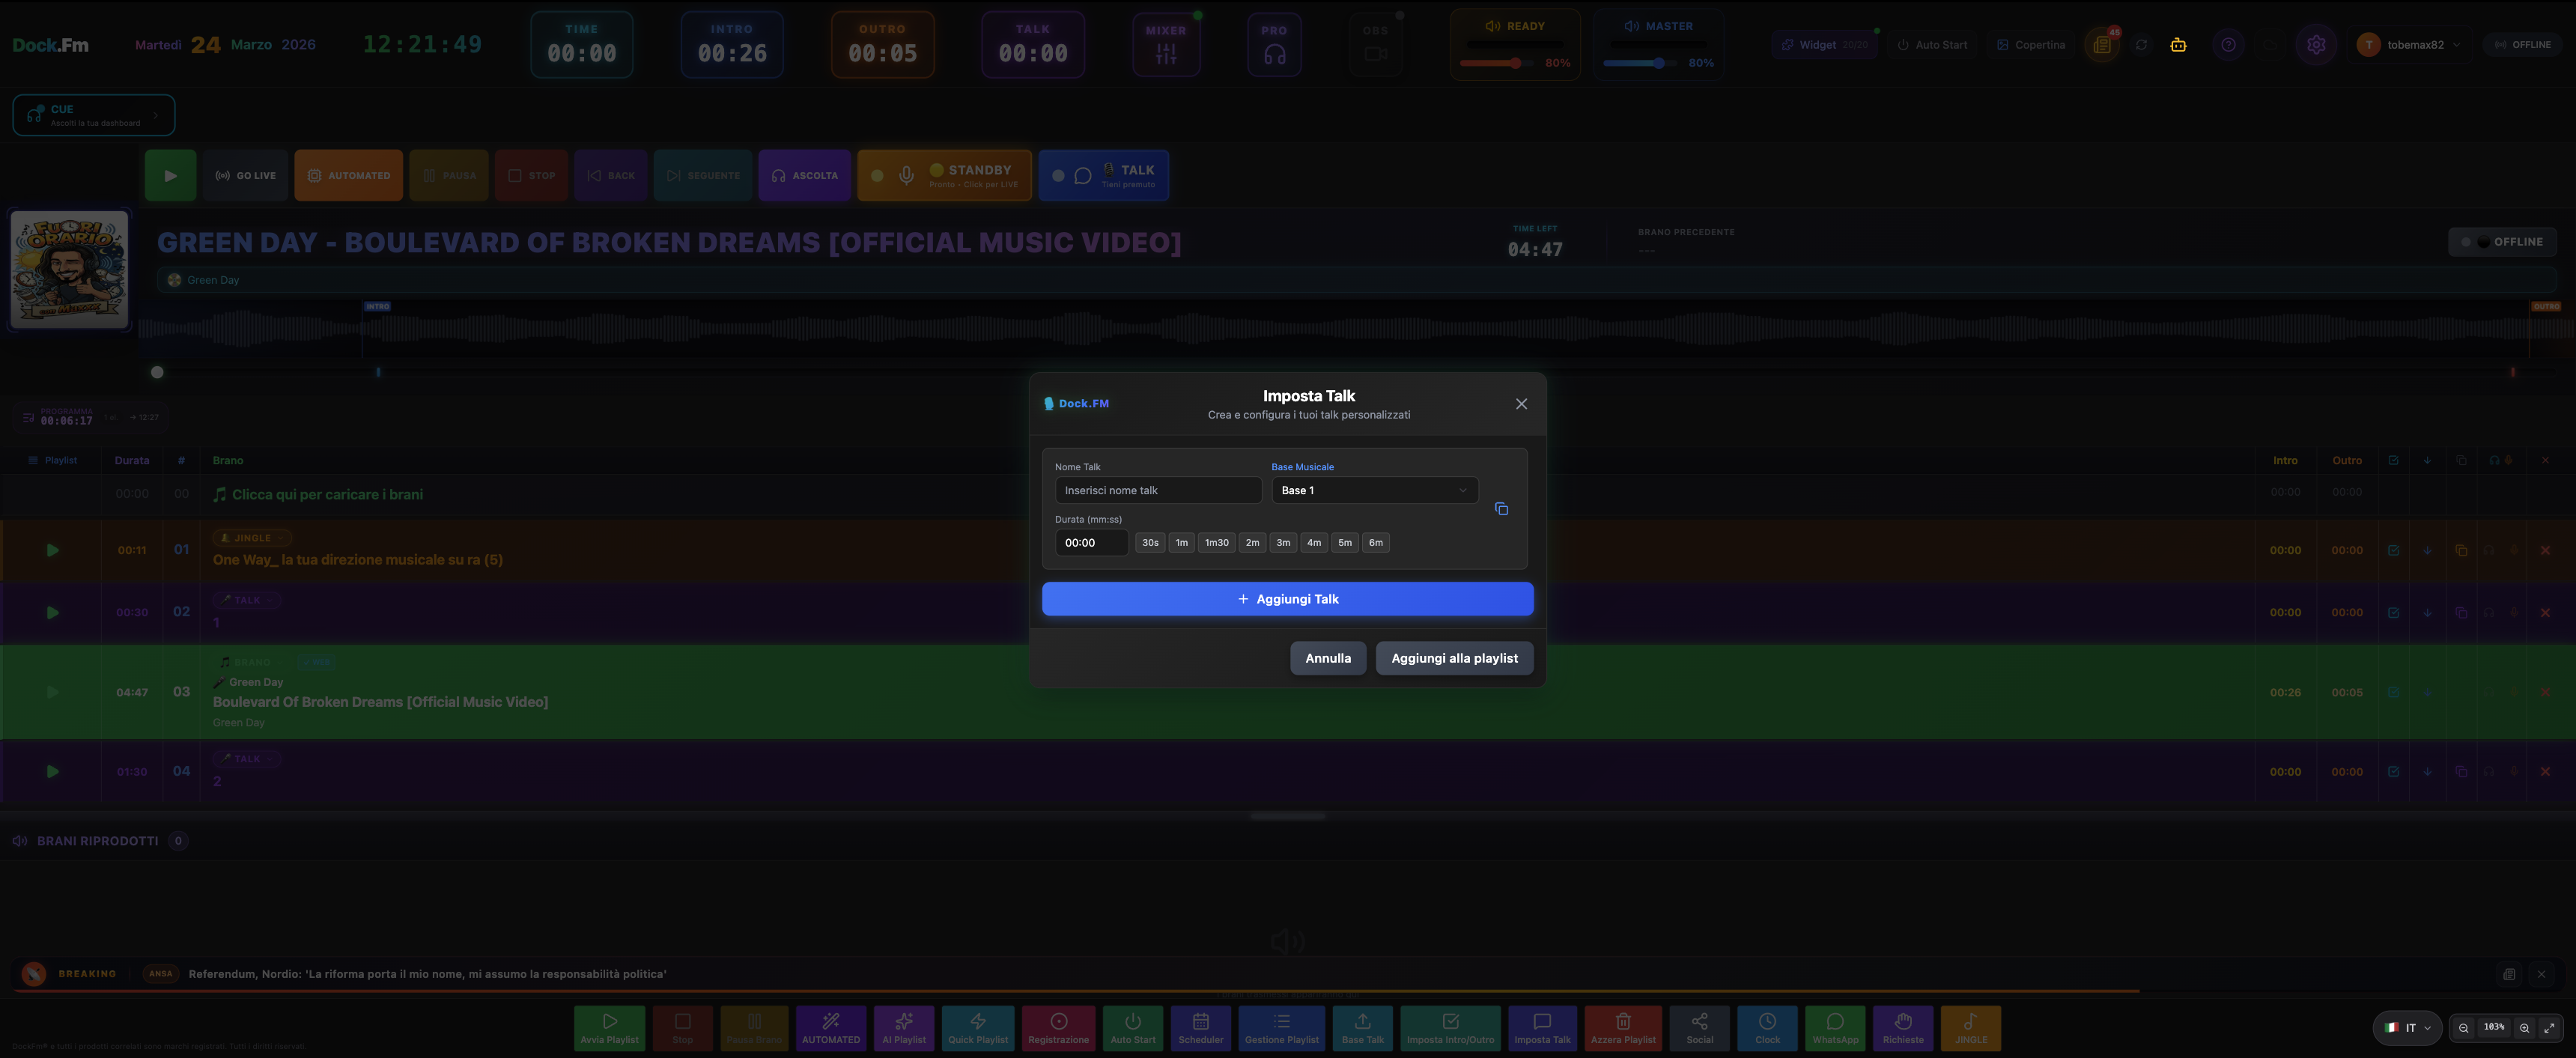This screenshot has width=2576, height=1058.
Task: Open the yellow robot assistant icon
Action: point(2178,45)
